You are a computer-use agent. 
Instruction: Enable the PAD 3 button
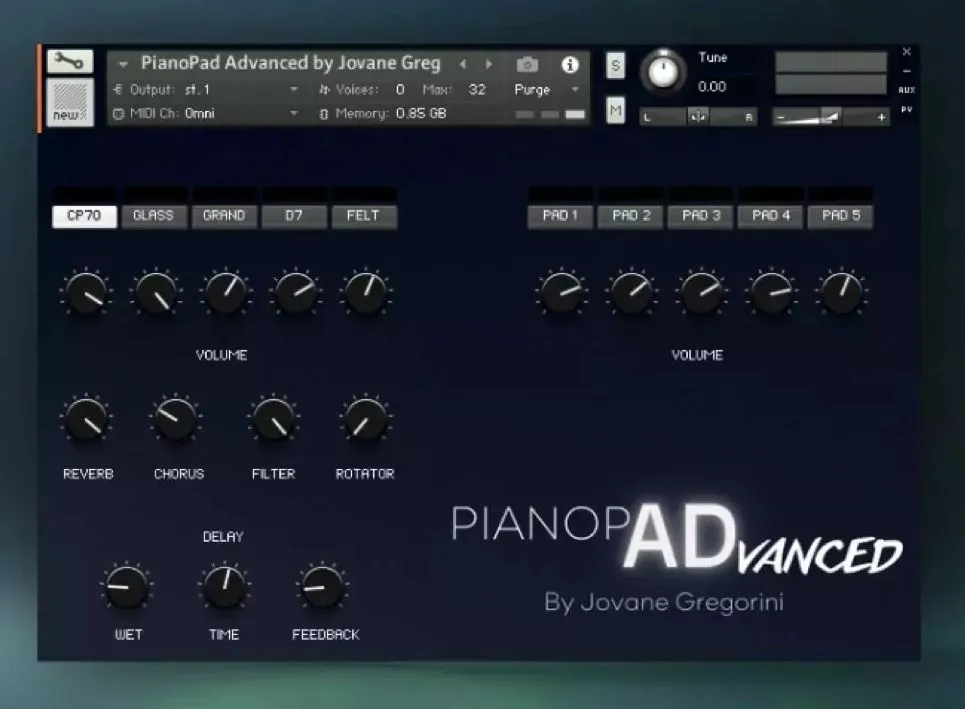pyautogui.click(x=701, y=216)
